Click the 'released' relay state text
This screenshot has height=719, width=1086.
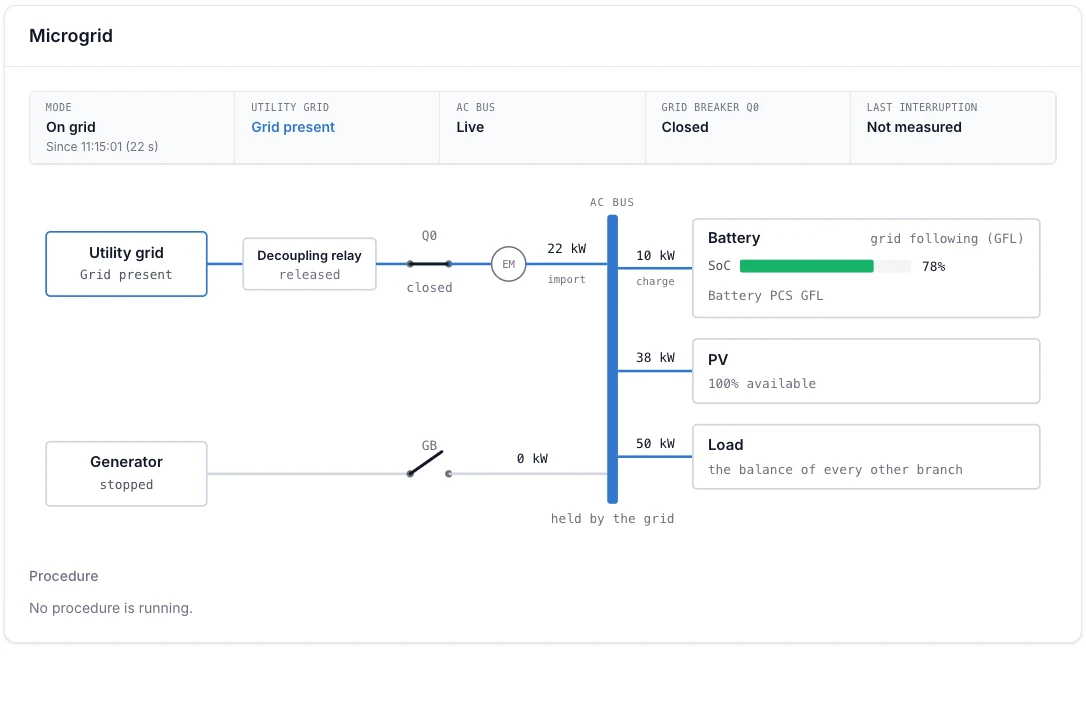pyautogui.click(x=310, y=275)
